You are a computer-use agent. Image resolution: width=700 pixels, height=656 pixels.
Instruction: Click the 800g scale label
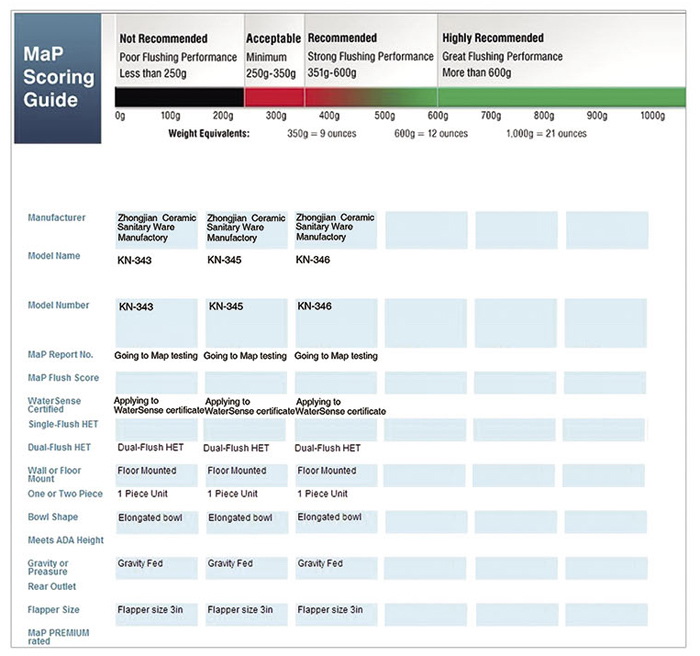544,116
